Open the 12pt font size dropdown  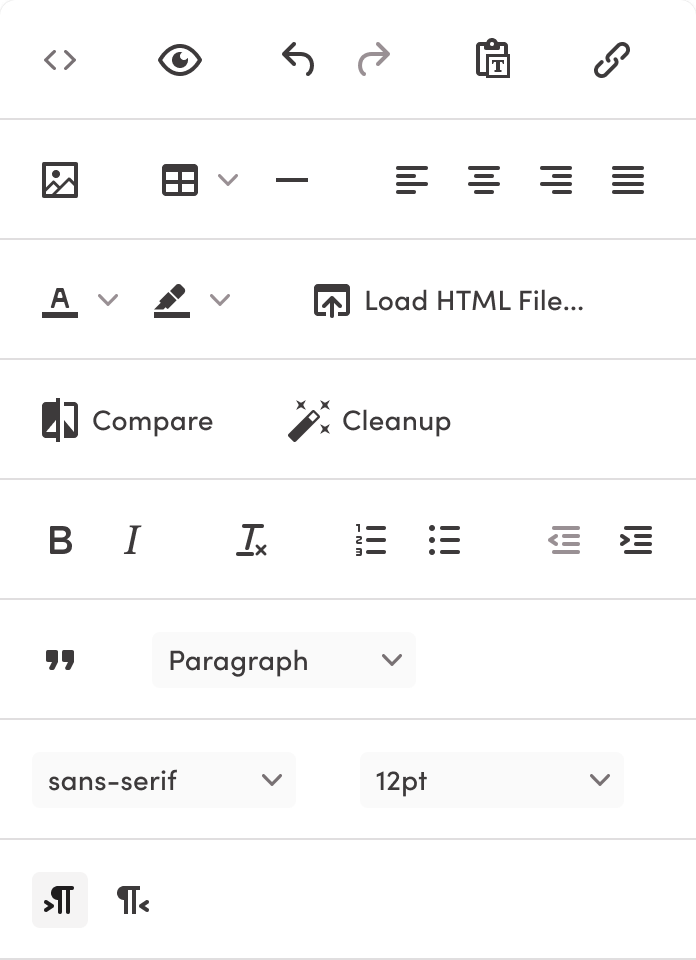(491, 780)
